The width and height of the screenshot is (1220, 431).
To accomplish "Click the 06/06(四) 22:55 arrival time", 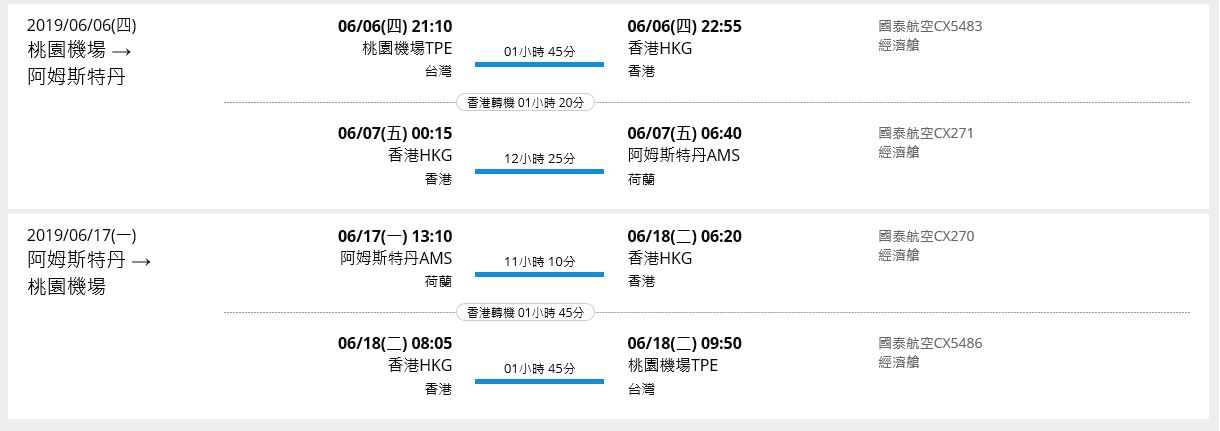I will (x=684, y=27).
